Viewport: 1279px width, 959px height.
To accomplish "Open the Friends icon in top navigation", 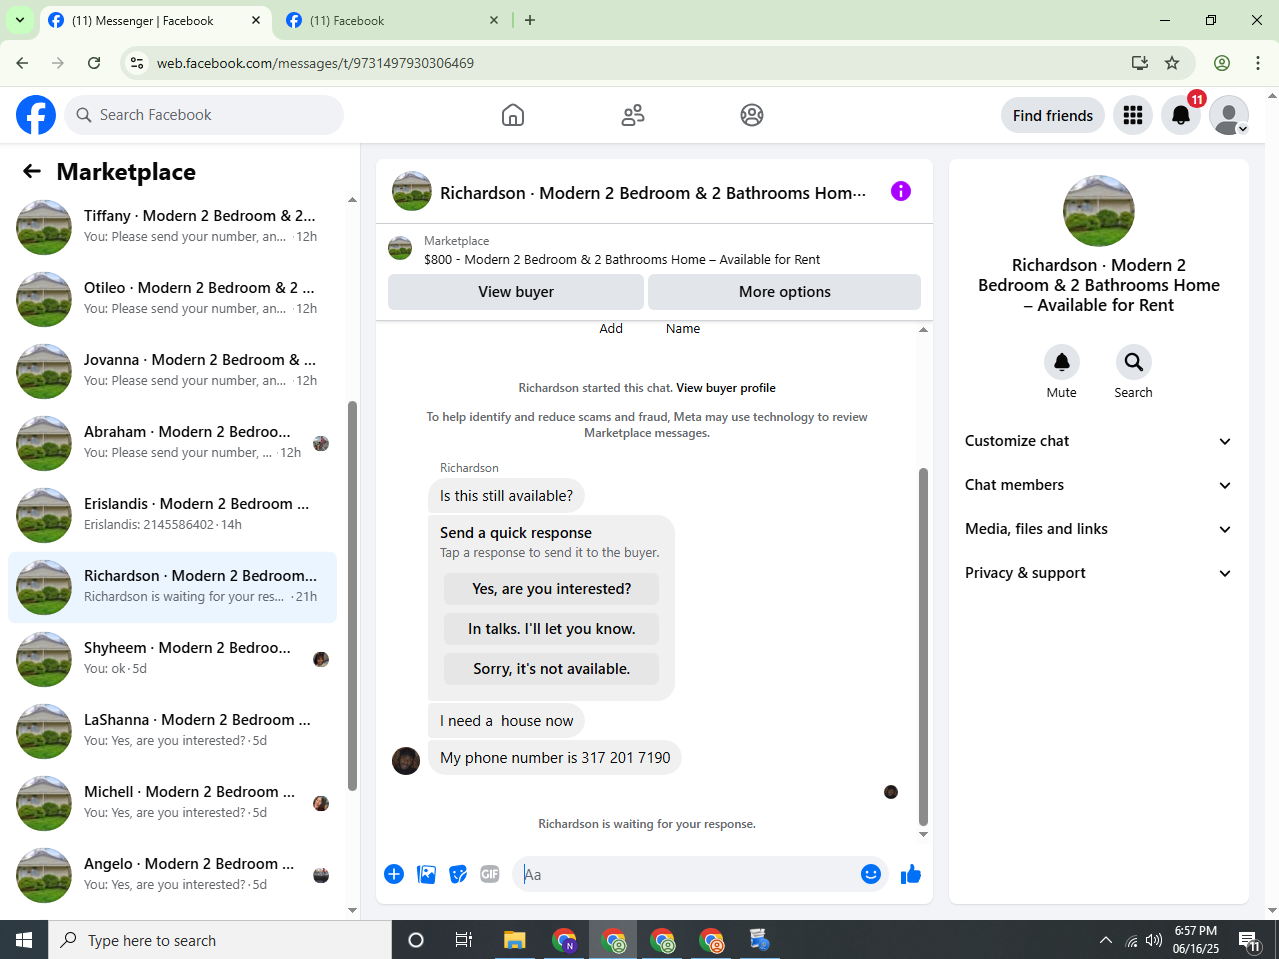I will [633, 115].
